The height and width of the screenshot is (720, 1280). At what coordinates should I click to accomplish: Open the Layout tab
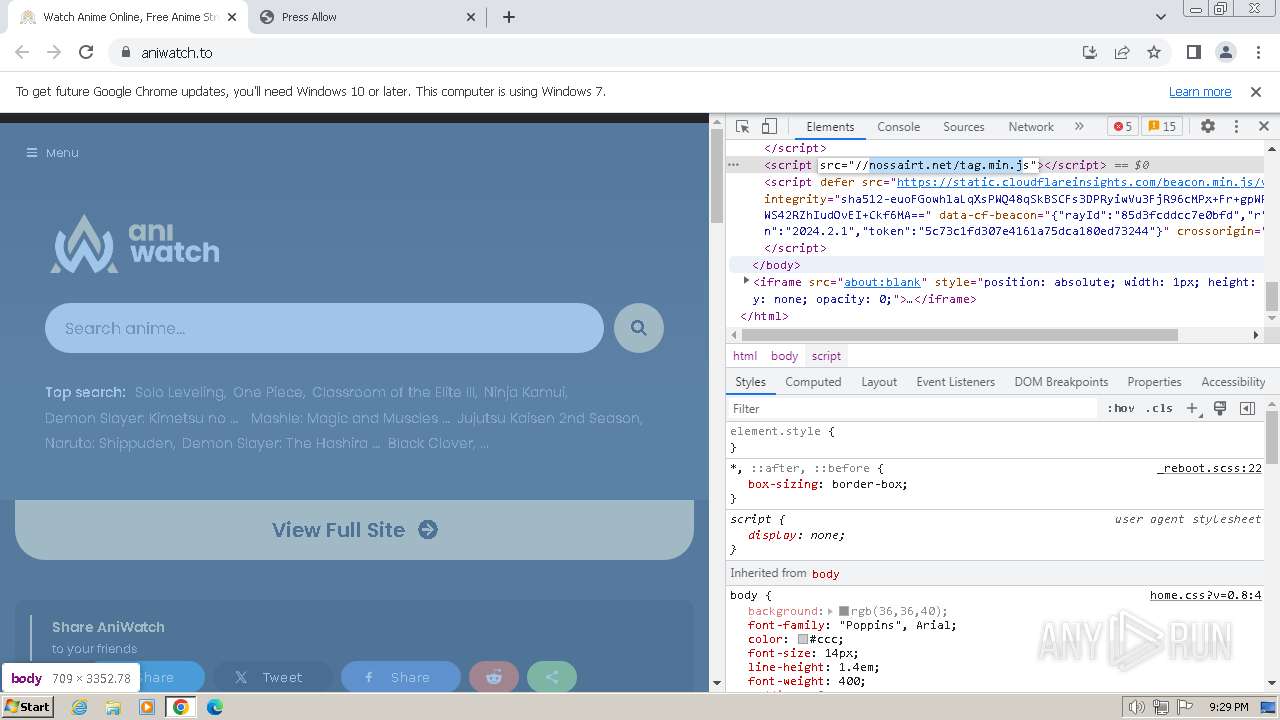pyautogui.click(x=879, y=382)
